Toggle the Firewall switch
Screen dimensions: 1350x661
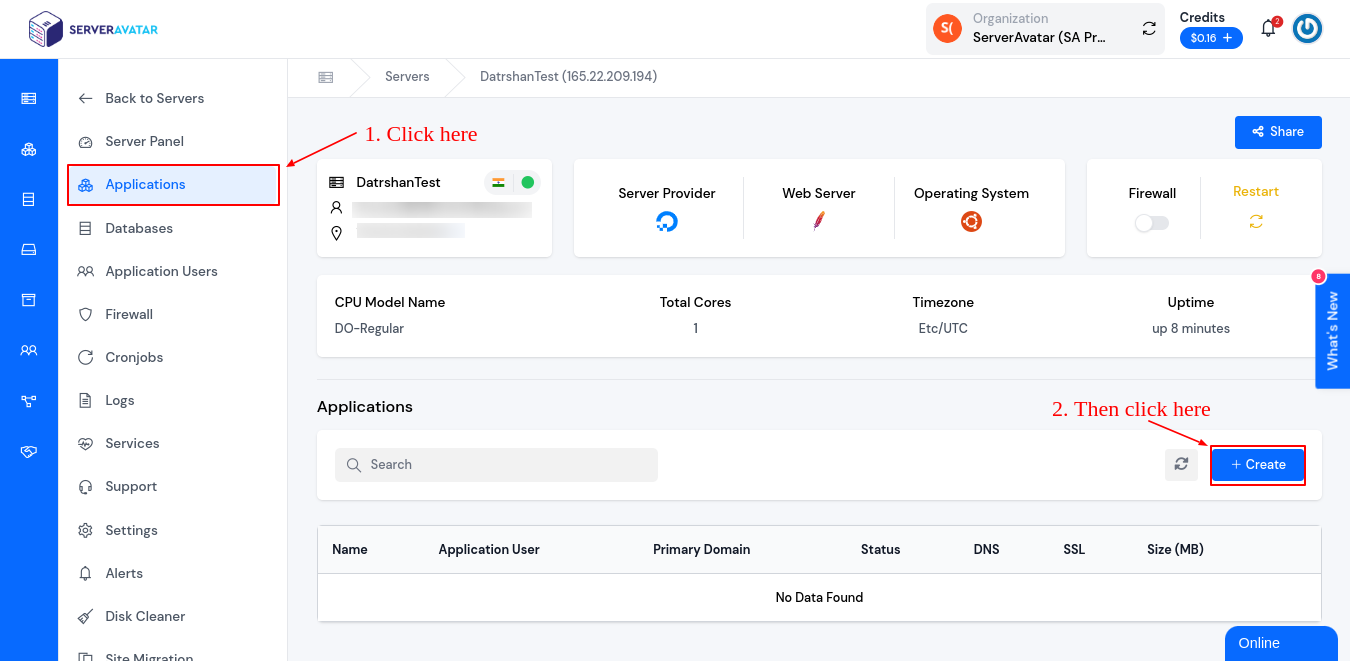pyautogui.click(x=1152, y=223)
